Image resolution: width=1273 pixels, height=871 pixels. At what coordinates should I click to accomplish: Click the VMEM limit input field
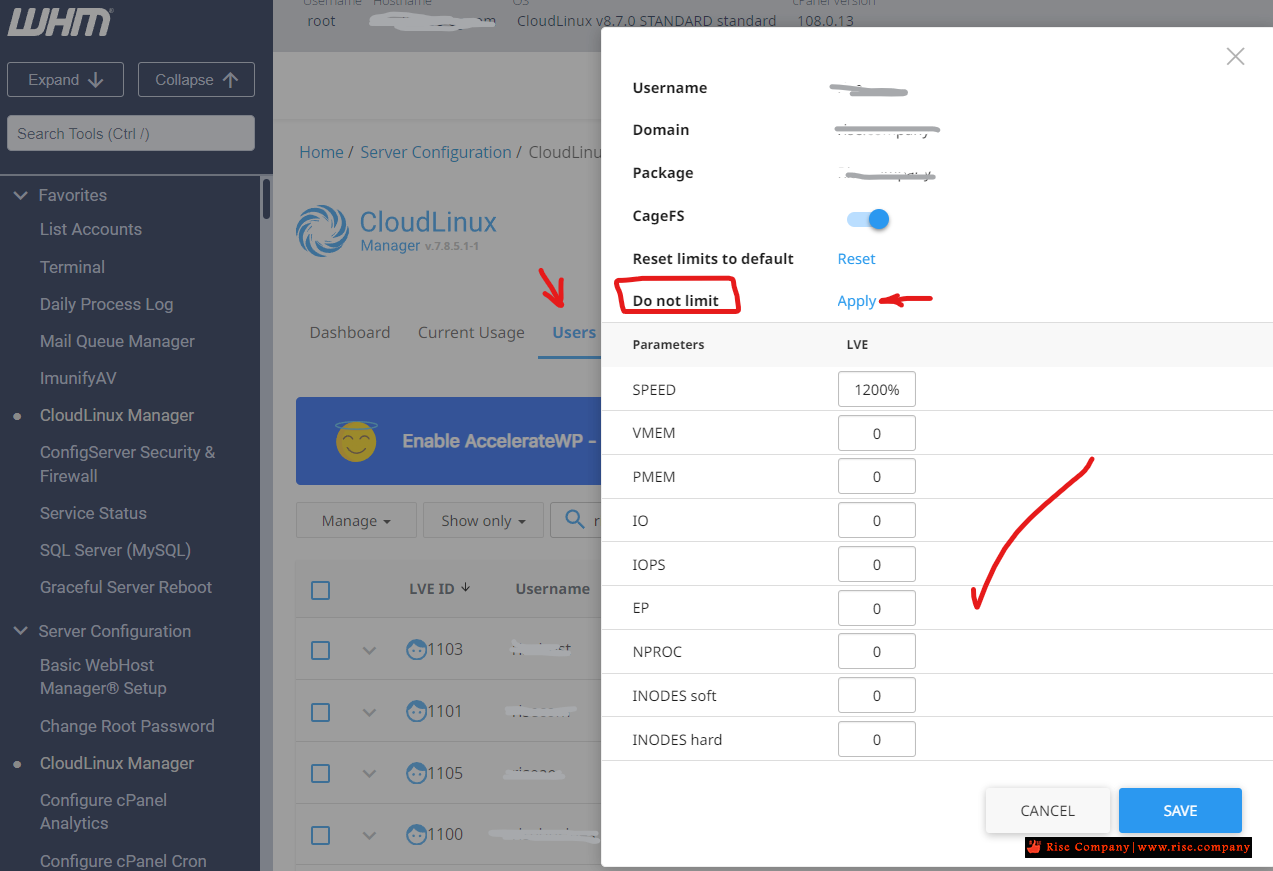tap(877, 433)
